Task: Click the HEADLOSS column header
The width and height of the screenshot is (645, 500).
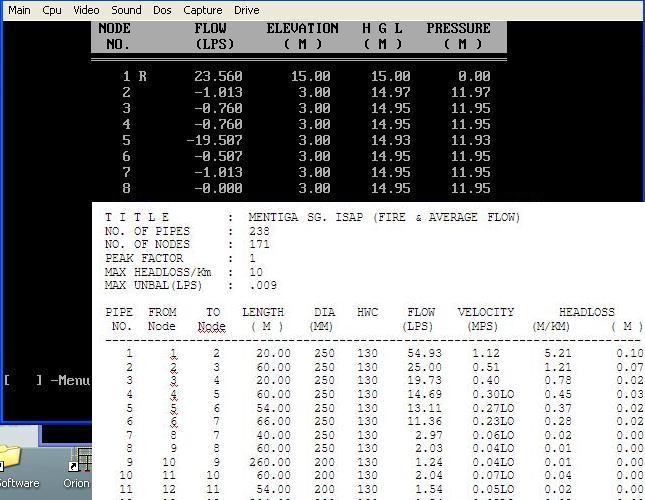Action: pyautogui.click(x=586, y=312)
